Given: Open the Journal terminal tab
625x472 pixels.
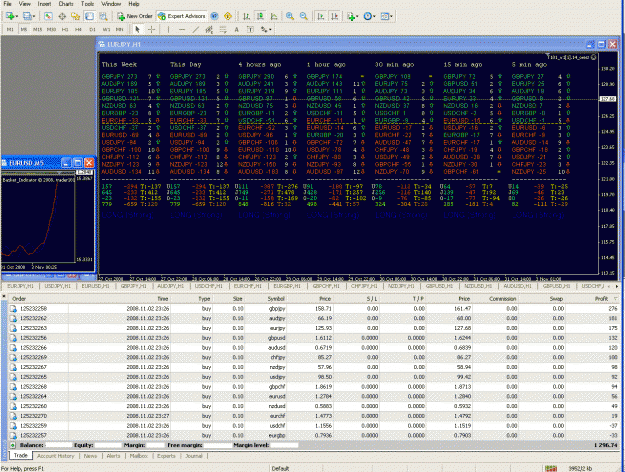Looking at the screenshot, I should [x=194, y=456].
